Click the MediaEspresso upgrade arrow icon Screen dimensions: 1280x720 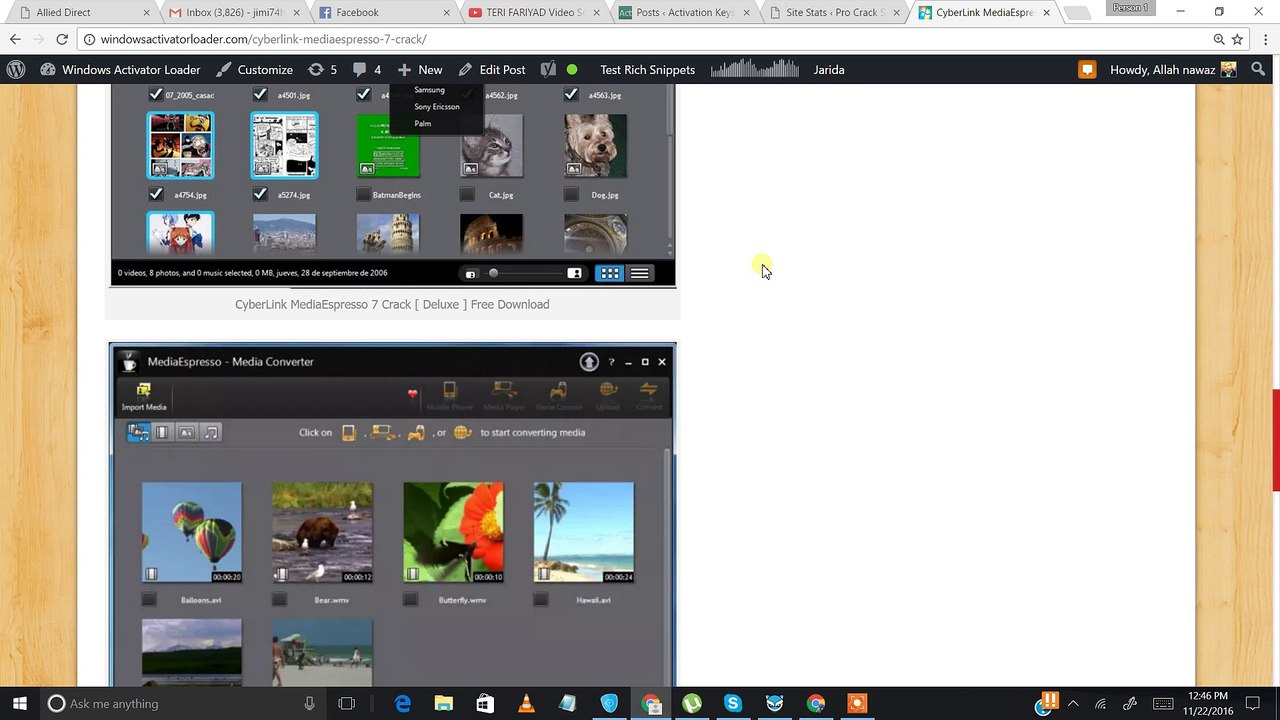(x=589, y=362)
